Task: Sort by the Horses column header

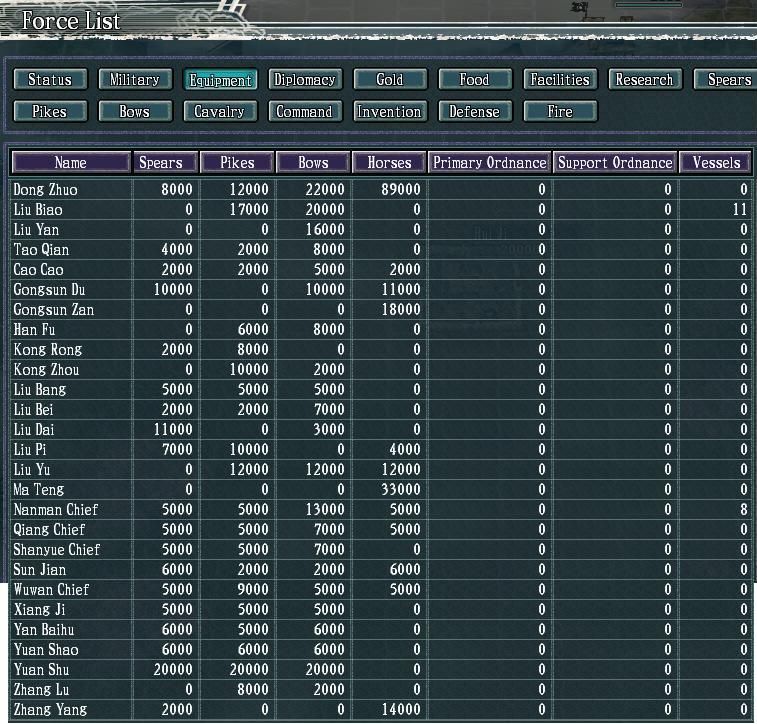Action: tap(389, 163)
